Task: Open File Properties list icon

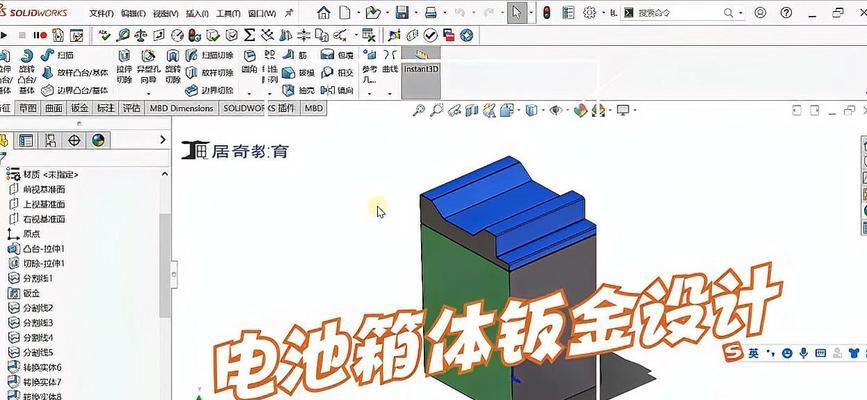Action: tap(568, 13)
